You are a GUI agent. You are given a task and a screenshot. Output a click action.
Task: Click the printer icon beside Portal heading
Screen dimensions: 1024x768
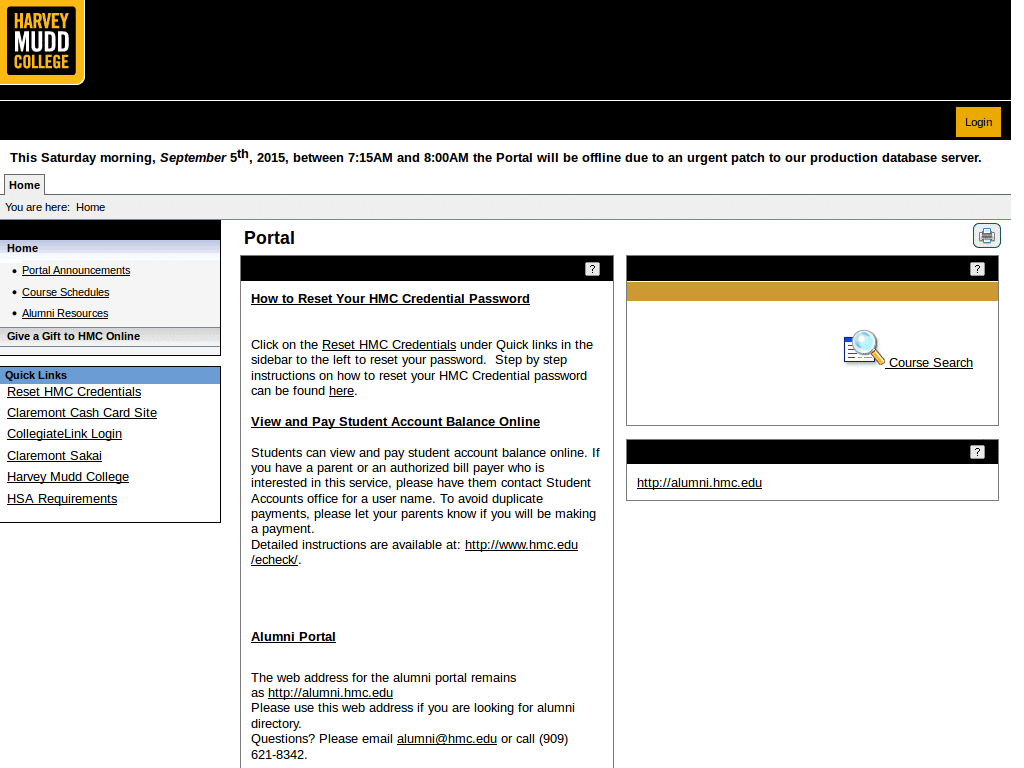click(986, 236)
